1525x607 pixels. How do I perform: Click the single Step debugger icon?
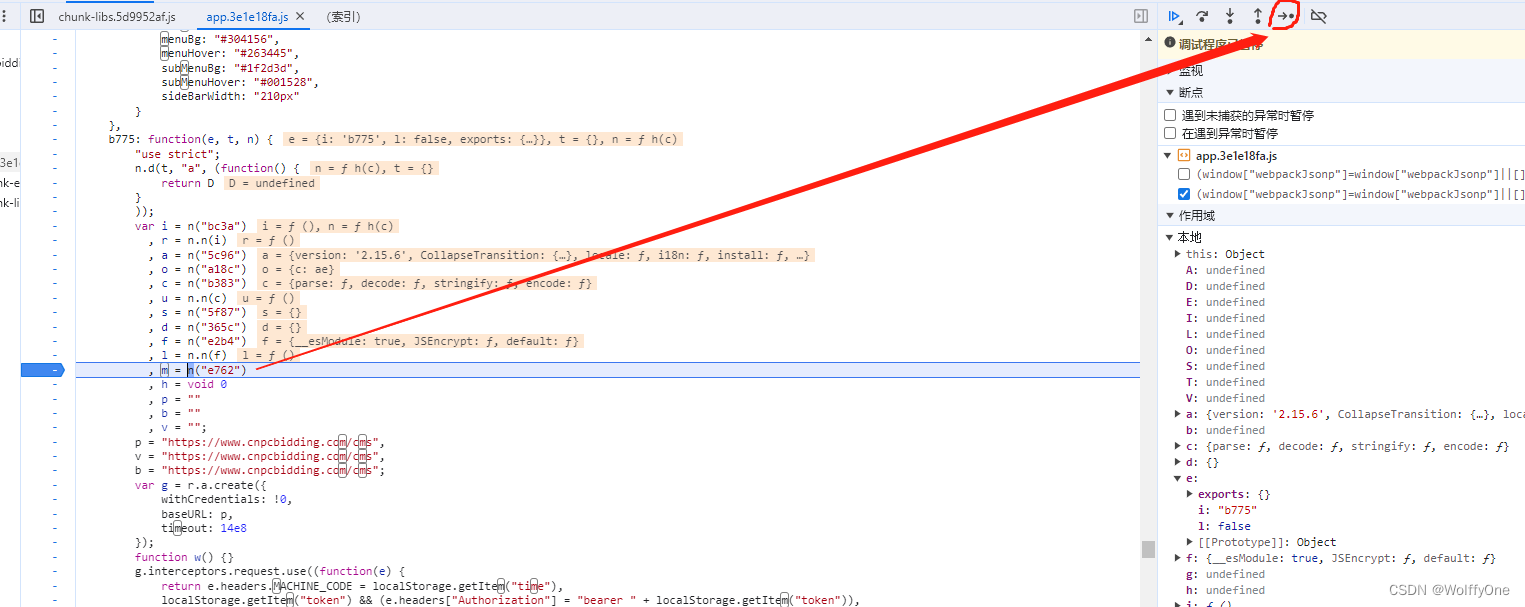pos(1286,16)
